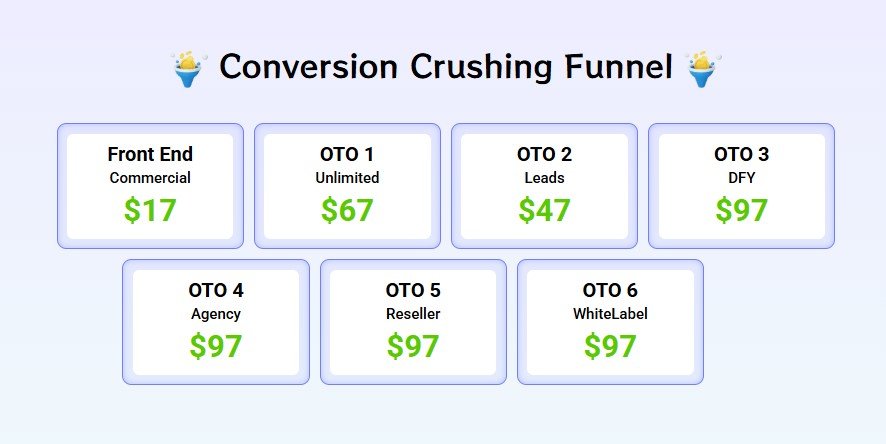Click the $97 price under DFY
This screenshot has width=886, height=444.
[x=741, y=210]
